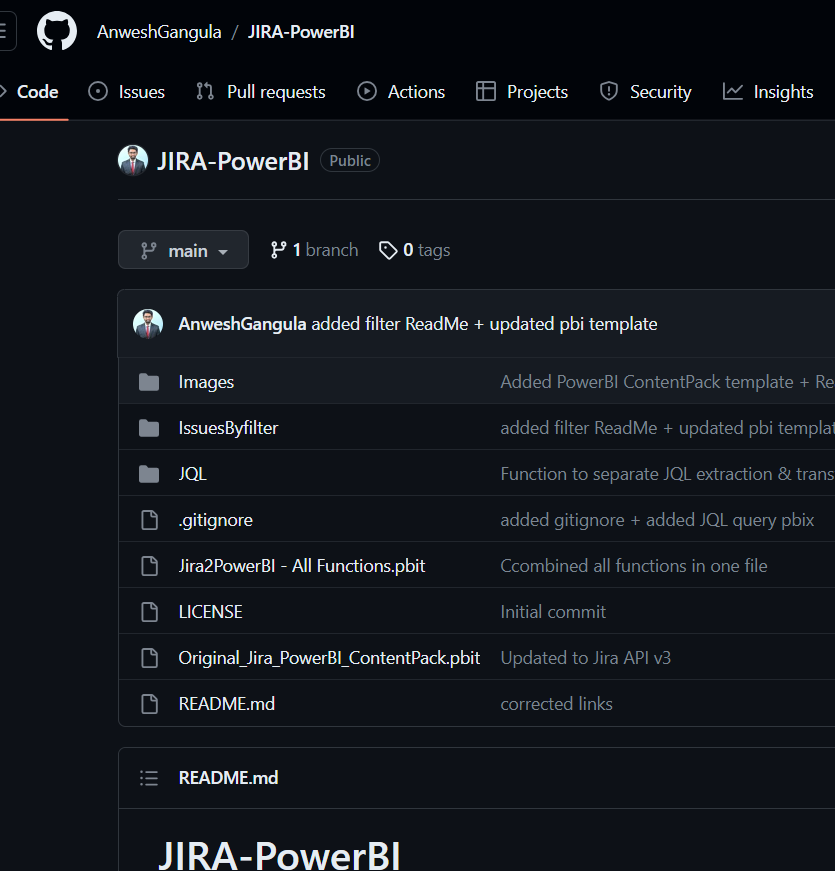This screenshot has width=835, height=871.
Task: Click the GitHub Octocat logo
Action: (x=57, y=31)
